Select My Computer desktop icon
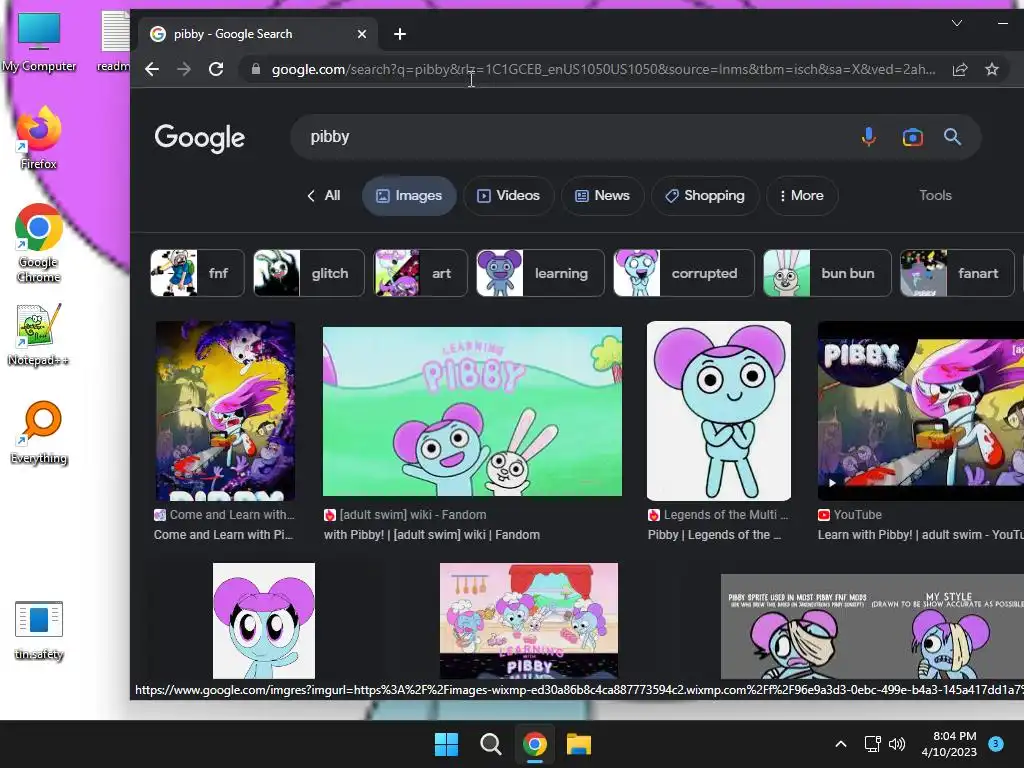 pos(39,41)
